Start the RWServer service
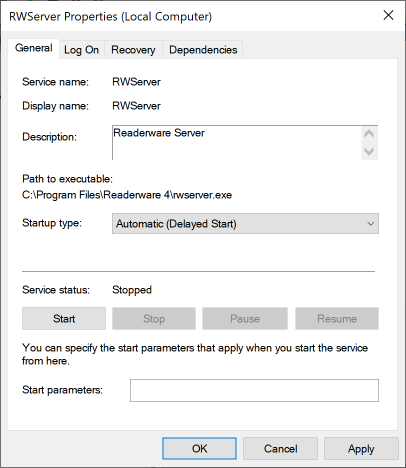 64,319
